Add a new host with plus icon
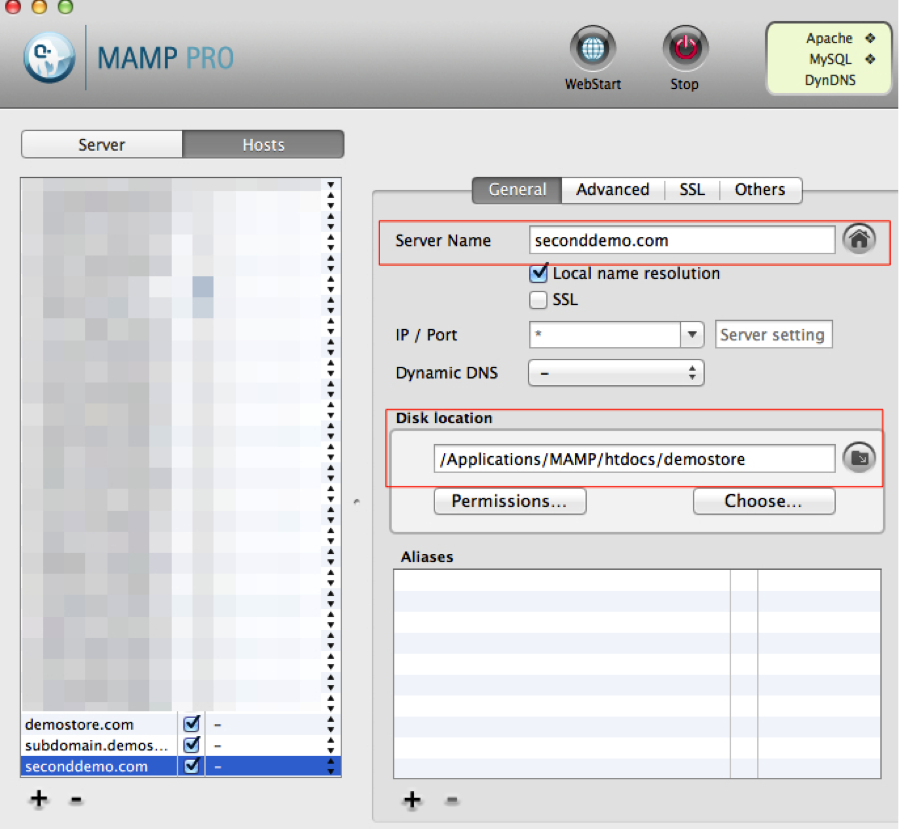The width and height of the screenshot is (899, 830). [39, 798]
